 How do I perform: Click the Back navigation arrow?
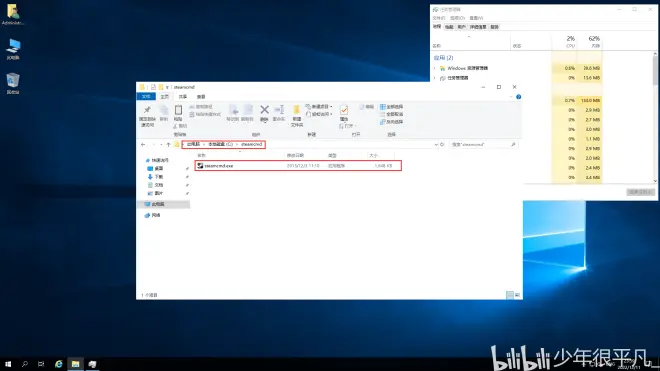click(143, 144)
